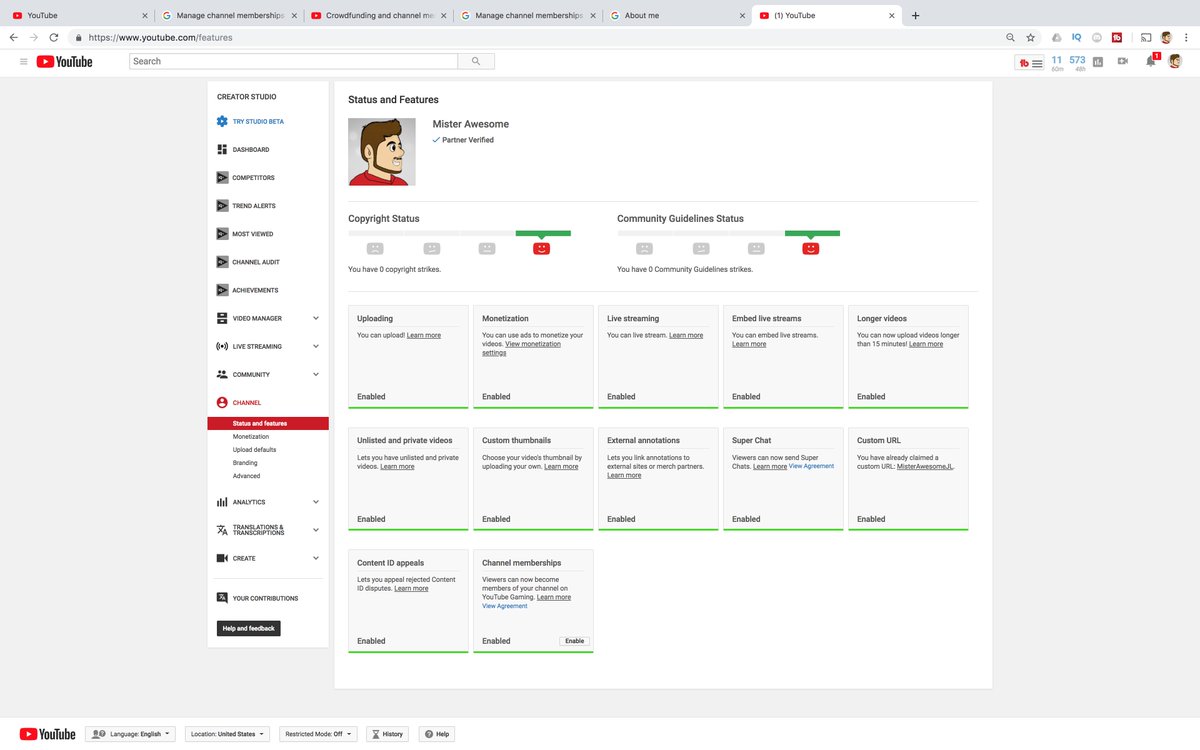Viewport: 1200px width, 750px height.
Task: Go to YouTube home via top logo
Action: (x=65, y=62)
